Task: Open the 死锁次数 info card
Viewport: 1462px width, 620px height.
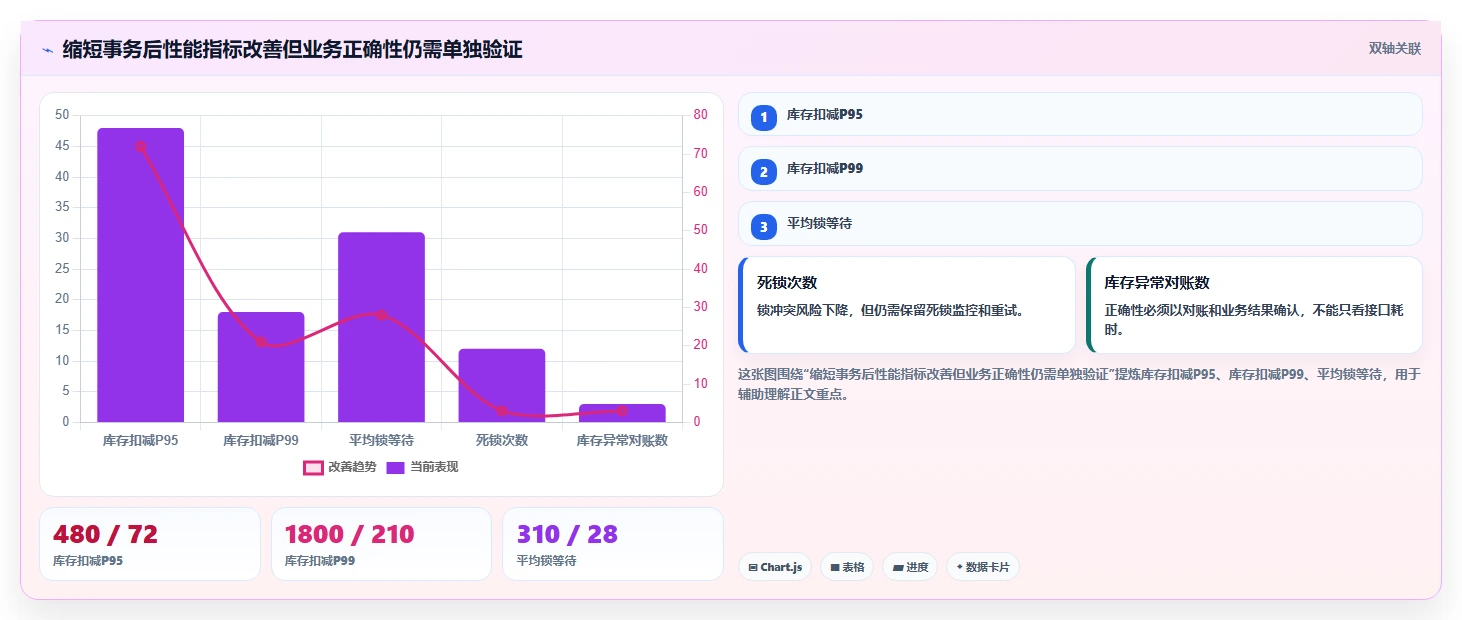Action: (x=907, y=305)
